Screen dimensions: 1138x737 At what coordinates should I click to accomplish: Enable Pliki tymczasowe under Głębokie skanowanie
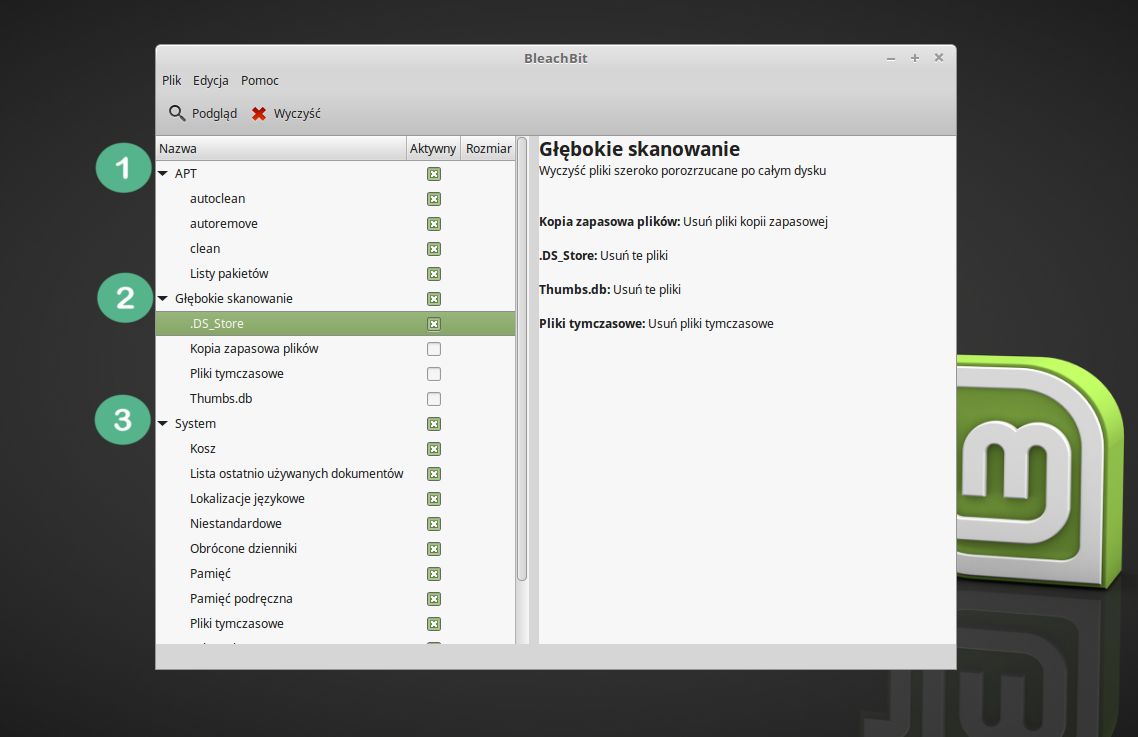coord(434,374)
